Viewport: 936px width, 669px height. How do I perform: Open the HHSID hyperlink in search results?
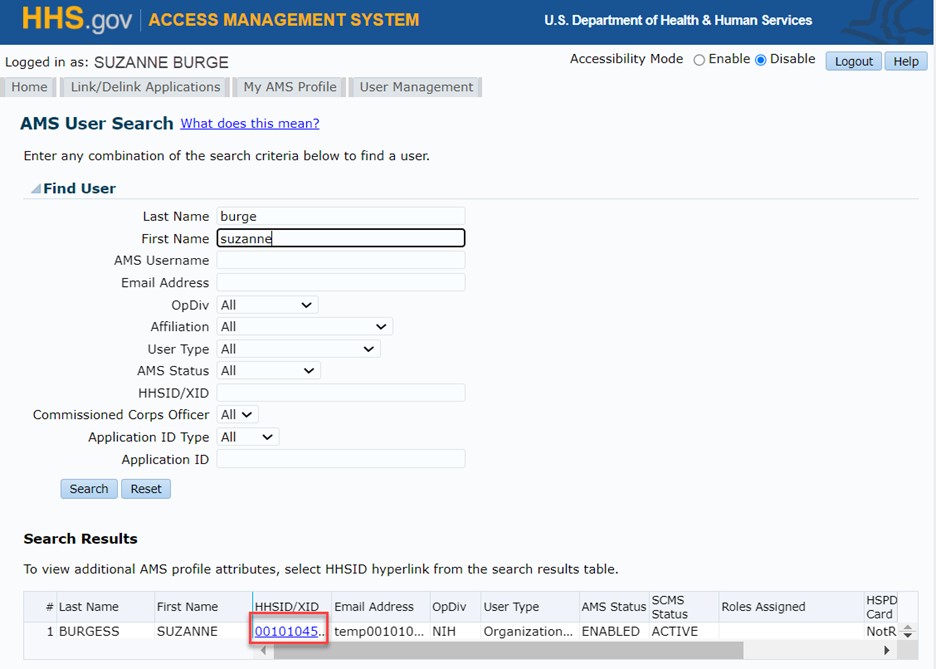coord(289,632)
